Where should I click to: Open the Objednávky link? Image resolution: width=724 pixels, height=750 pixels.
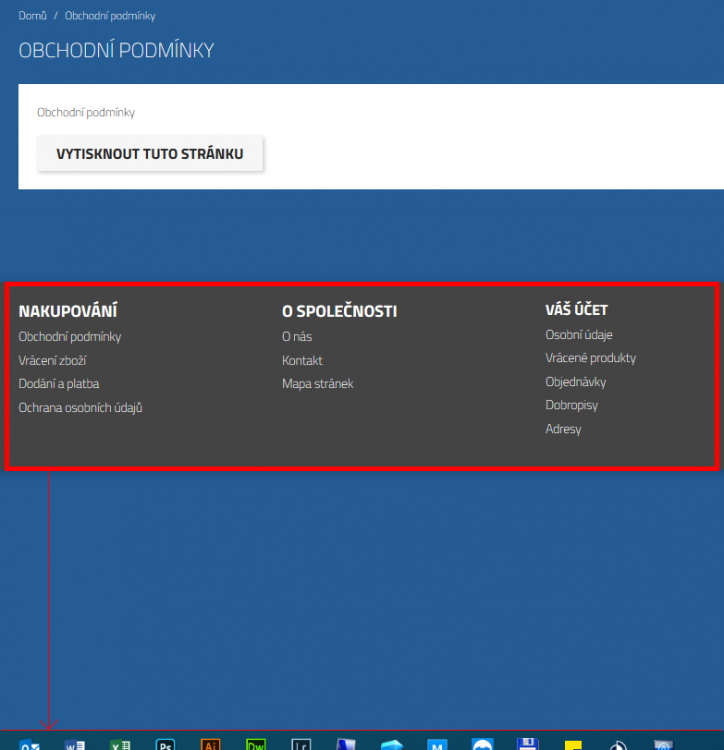(576, 382)
